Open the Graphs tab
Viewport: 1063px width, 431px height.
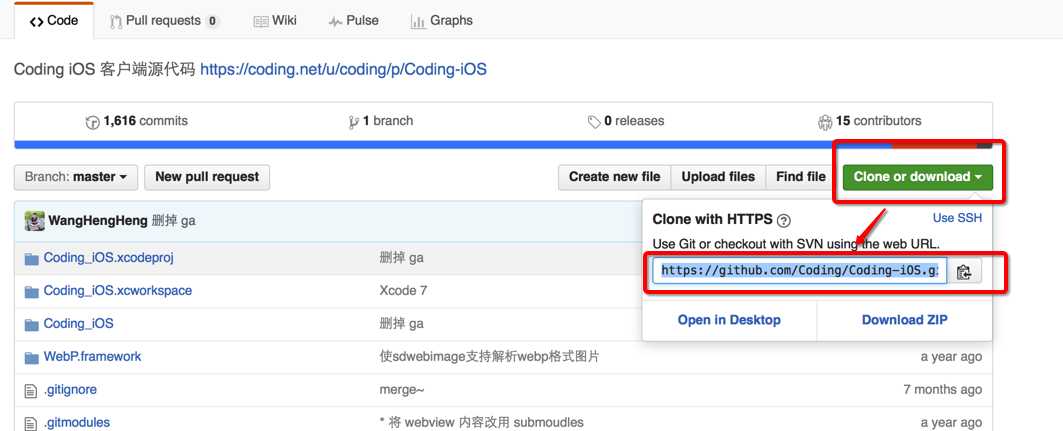tap(441, 21)
